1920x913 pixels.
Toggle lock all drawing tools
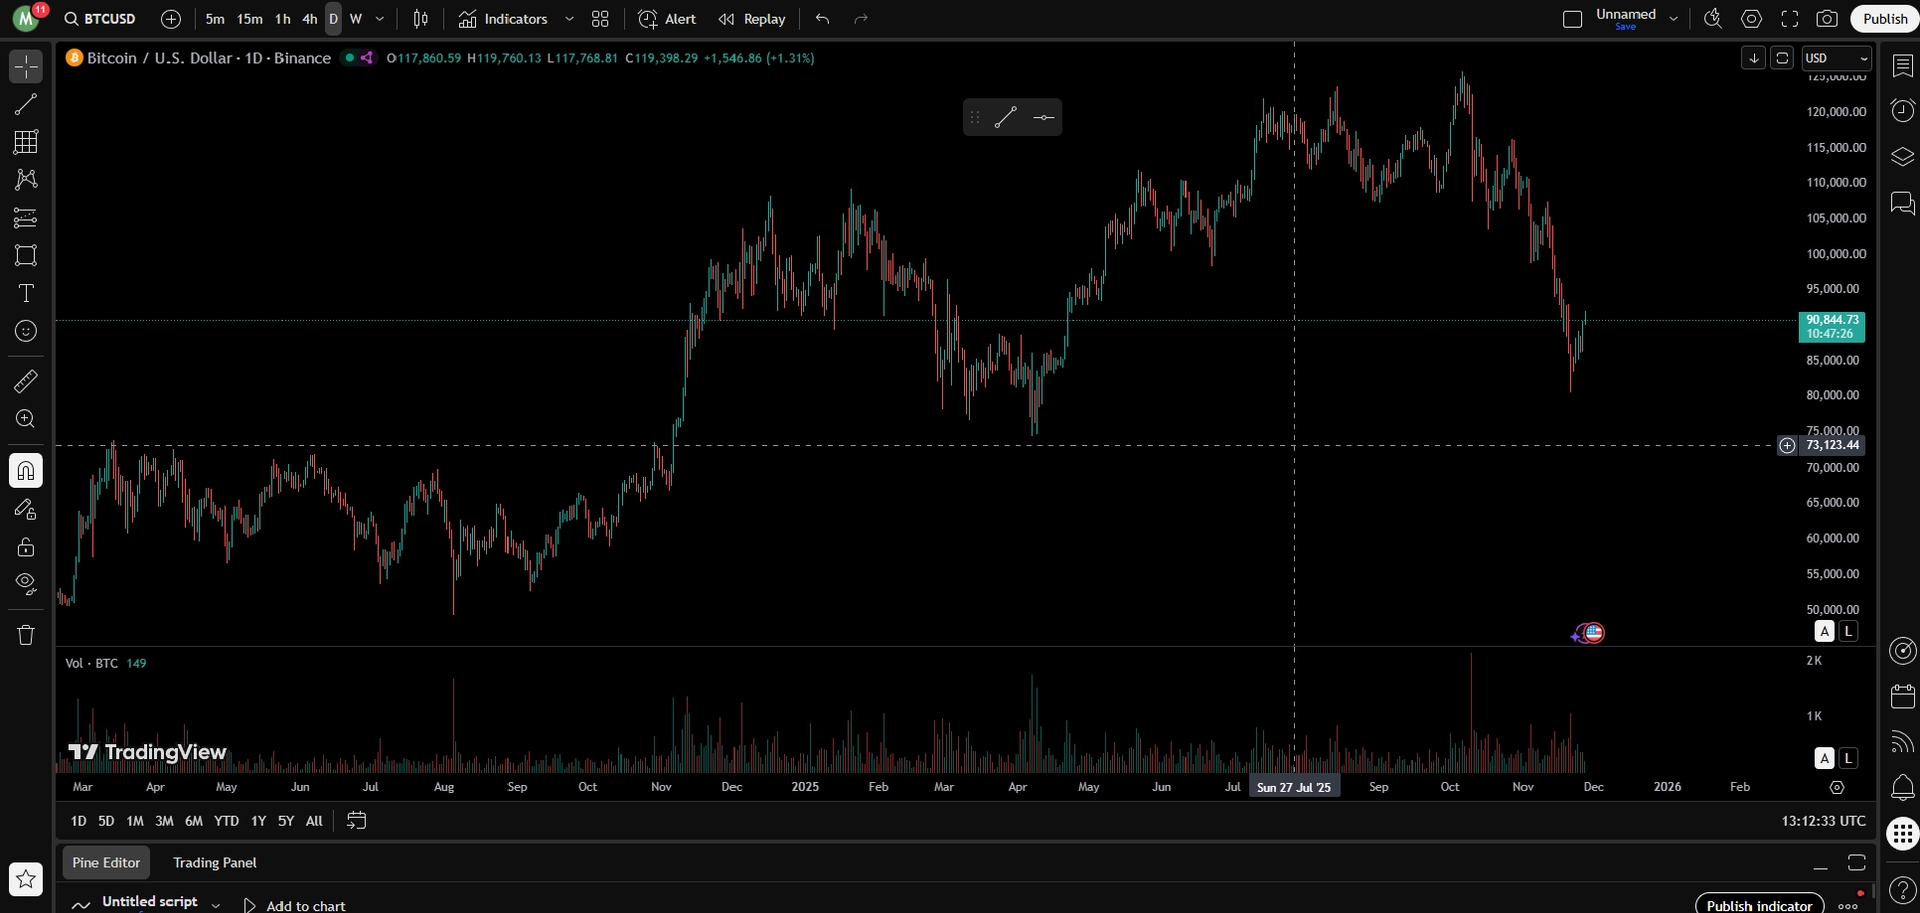[x=26, y=547]
